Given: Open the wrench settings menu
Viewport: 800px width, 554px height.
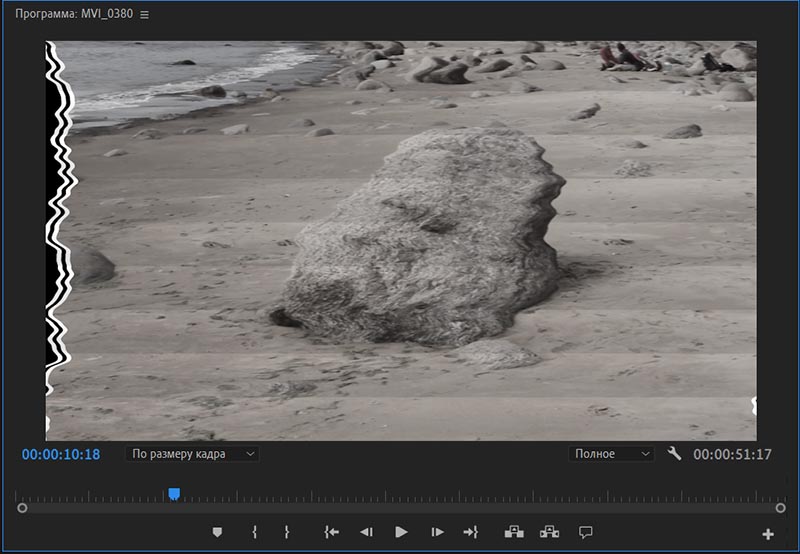Looking at the screenshot, I should (x=674, y=454).
